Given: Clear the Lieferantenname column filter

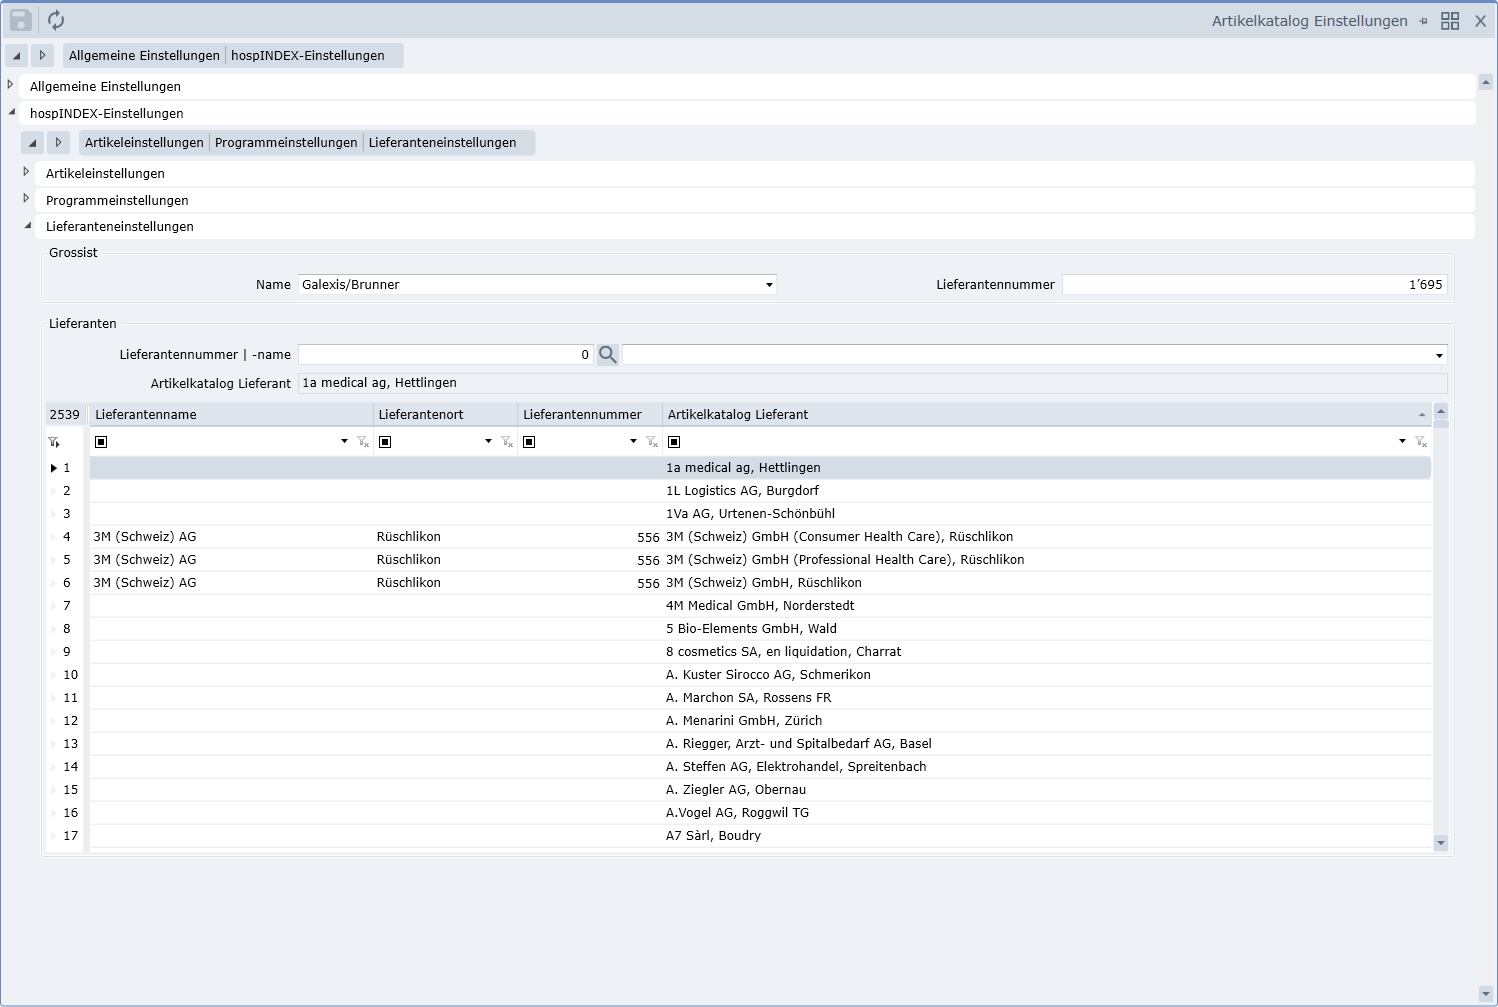Looking at the screenshot, I should click(x=363, y=442).
